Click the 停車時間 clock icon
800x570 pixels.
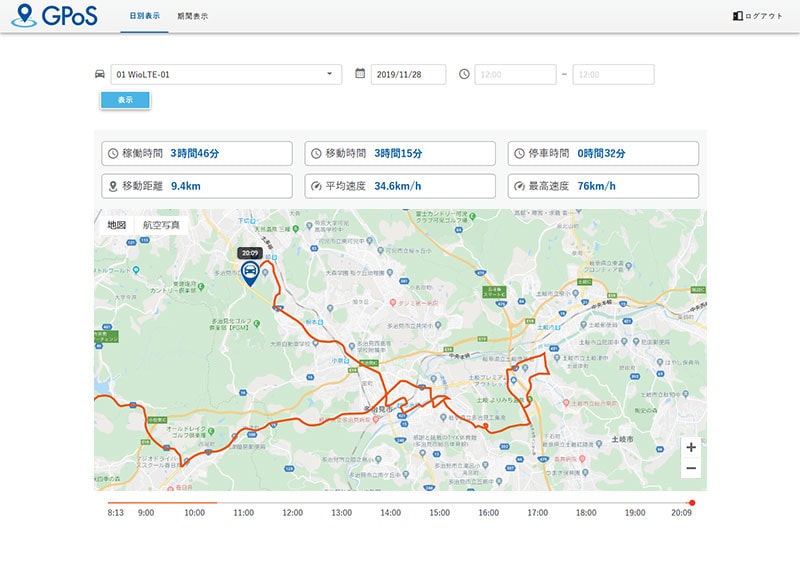pyautogui.click(x=519, y=153)
